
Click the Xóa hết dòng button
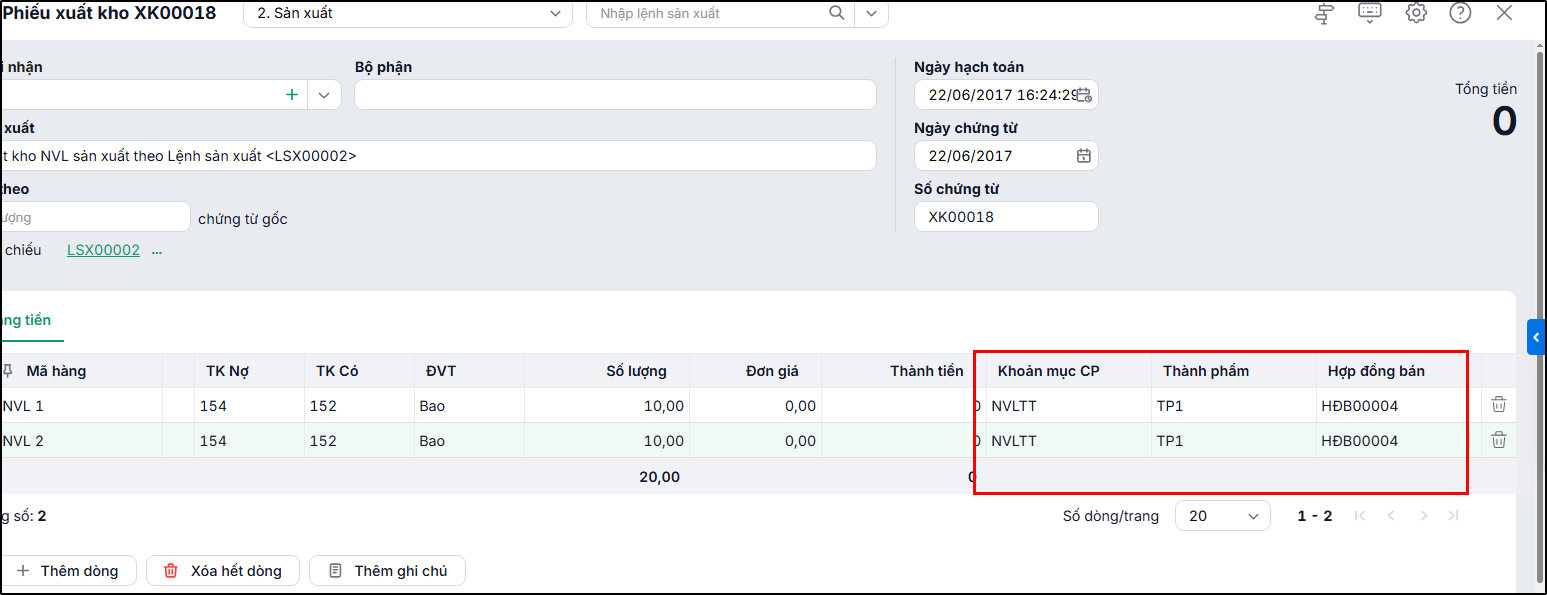pyautogui.click(x=222, y=571)
